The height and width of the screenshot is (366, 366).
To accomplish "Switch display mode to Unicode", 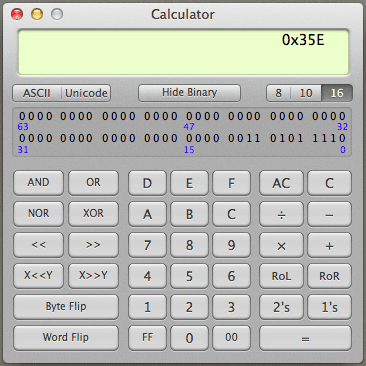I will (x=86, y=93).
